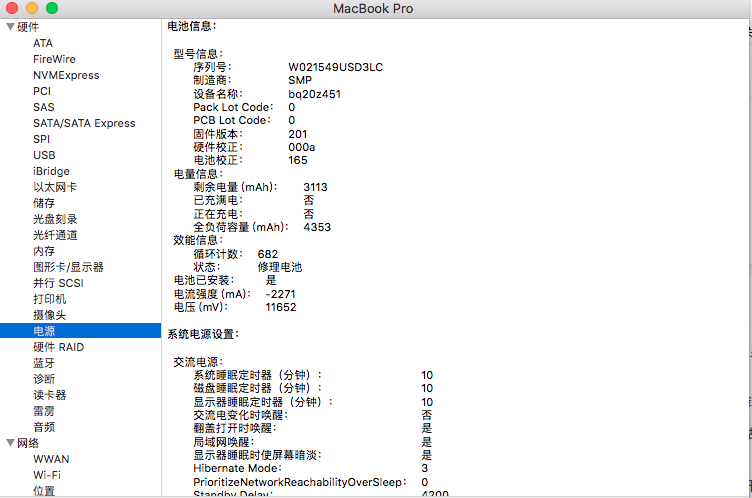Select 内存 in the sidebar

[44, 251]
